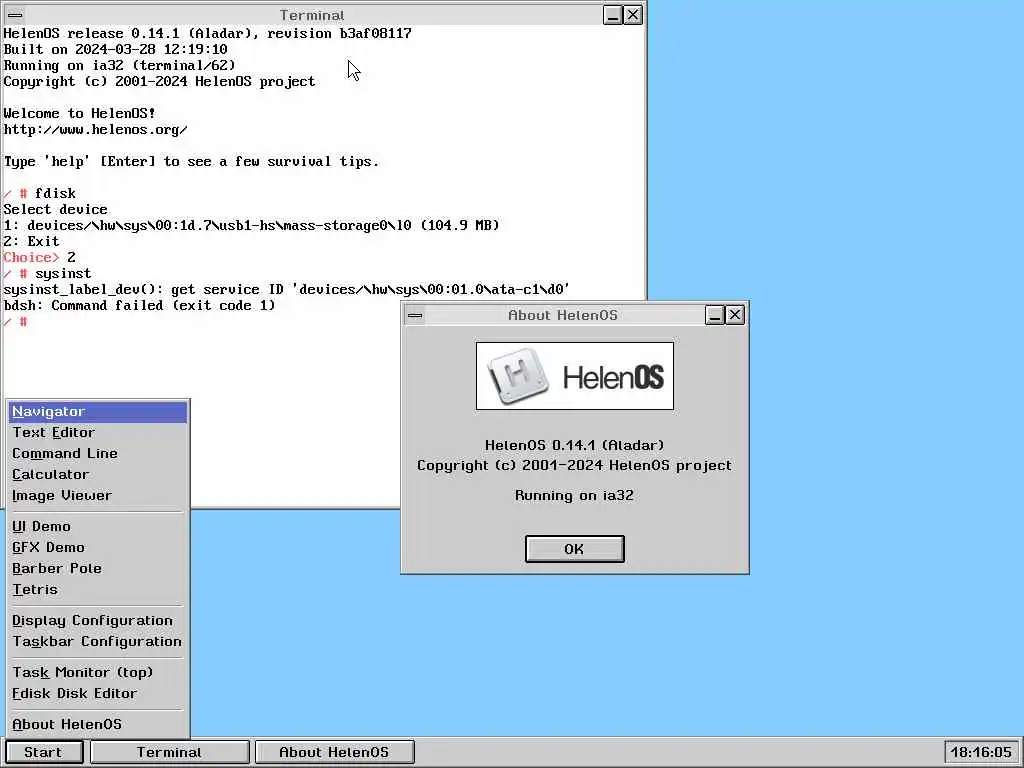Click 'bdsh: Command failed (exit code 1)' line
1024x768 pixels.
[139, 306]
